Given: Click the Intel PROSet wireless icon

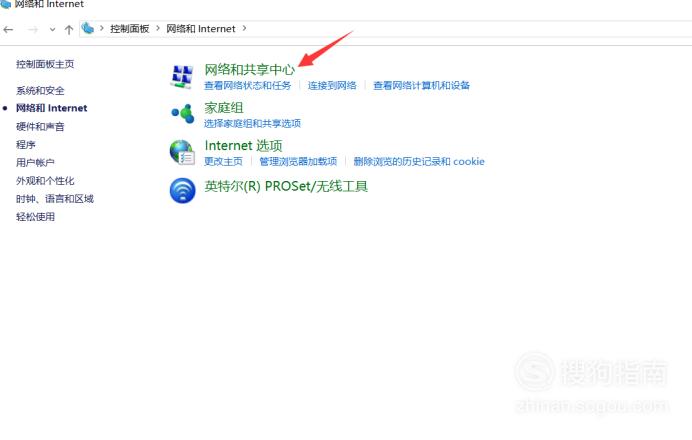Looking at the screenshot, I should [x=182, y=191].
